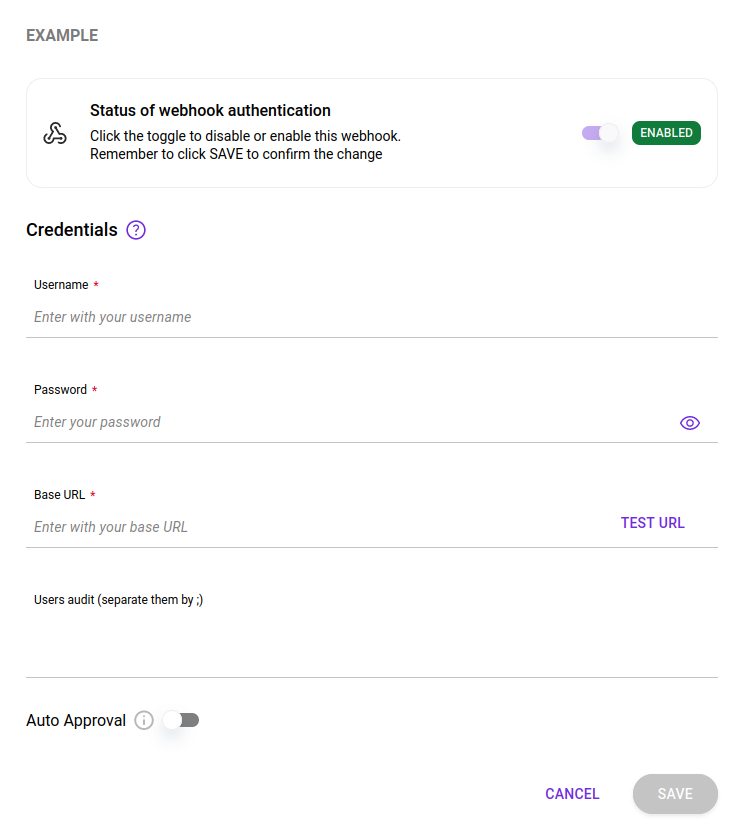The image size is (743, 839).
Task: Click the EXAMPLE heading label
Action: (x=61, y=35)
